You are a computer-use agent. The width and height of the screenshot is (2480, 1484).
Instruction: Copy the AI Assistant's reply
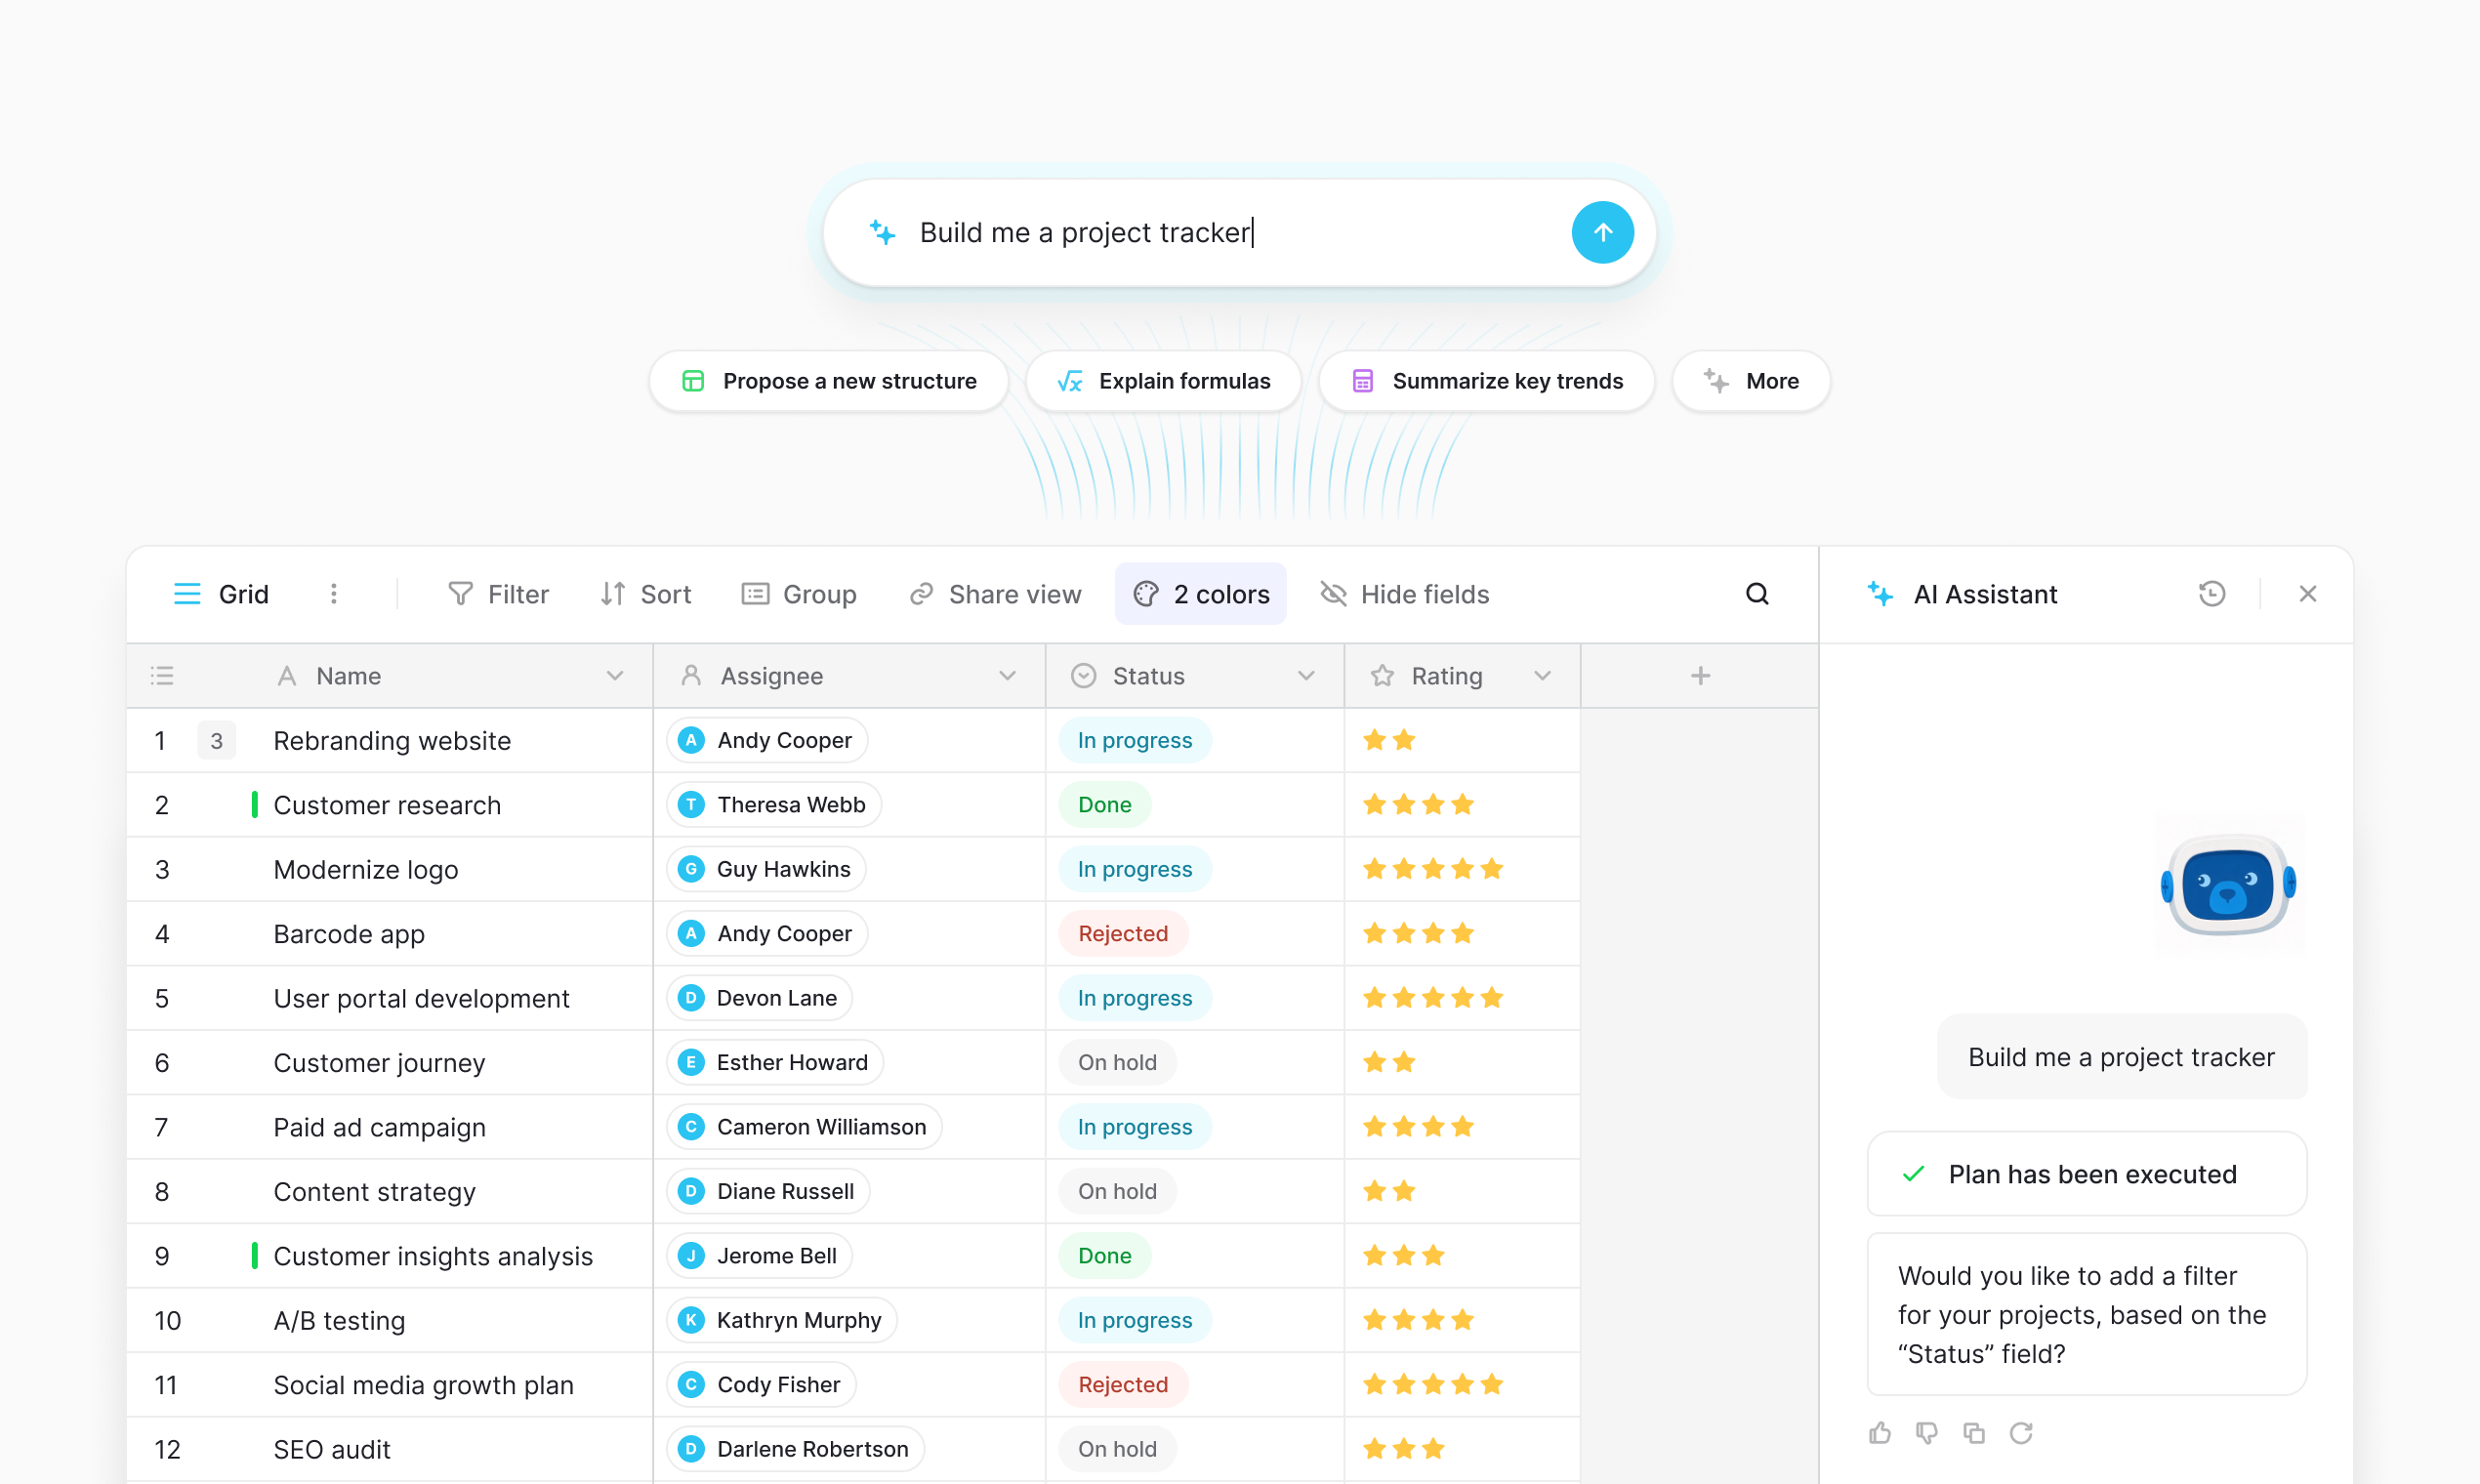pos(1973,1432)
